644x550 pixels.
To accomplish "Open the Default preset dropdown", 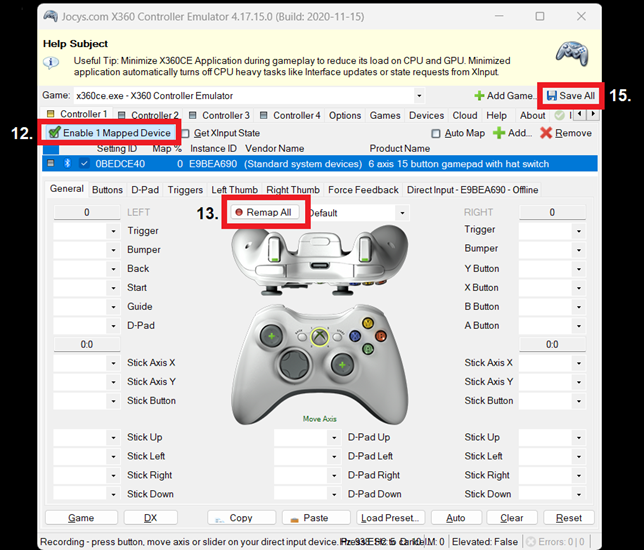I will click(402, 213).
